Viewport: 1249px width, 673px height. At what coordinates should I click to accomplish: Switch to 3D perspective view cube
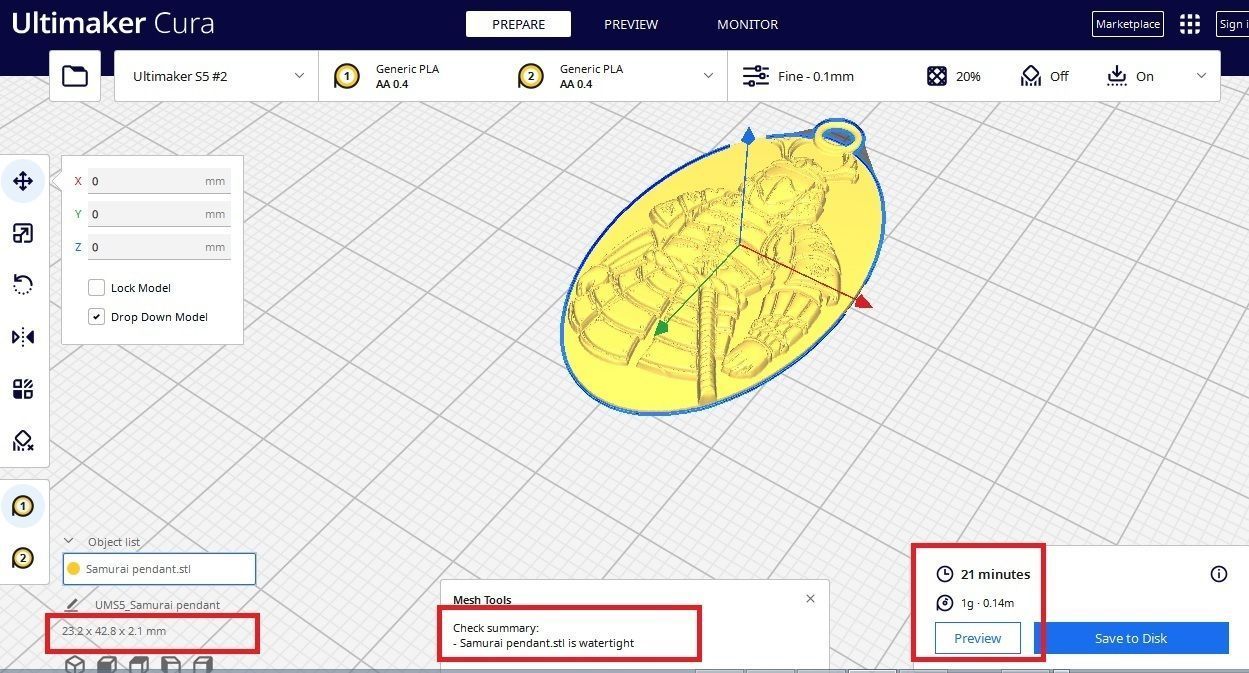[75, 664]
